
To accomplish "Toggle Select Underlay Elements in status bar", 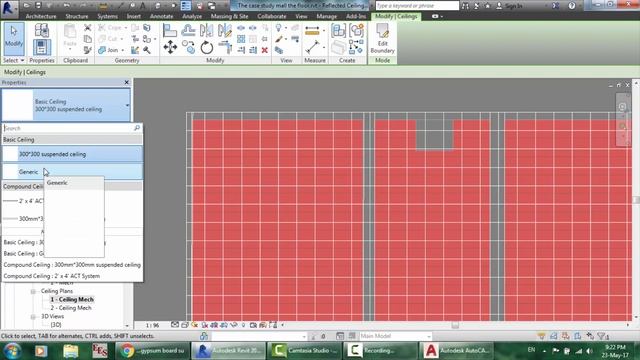I will pos(553,336).
